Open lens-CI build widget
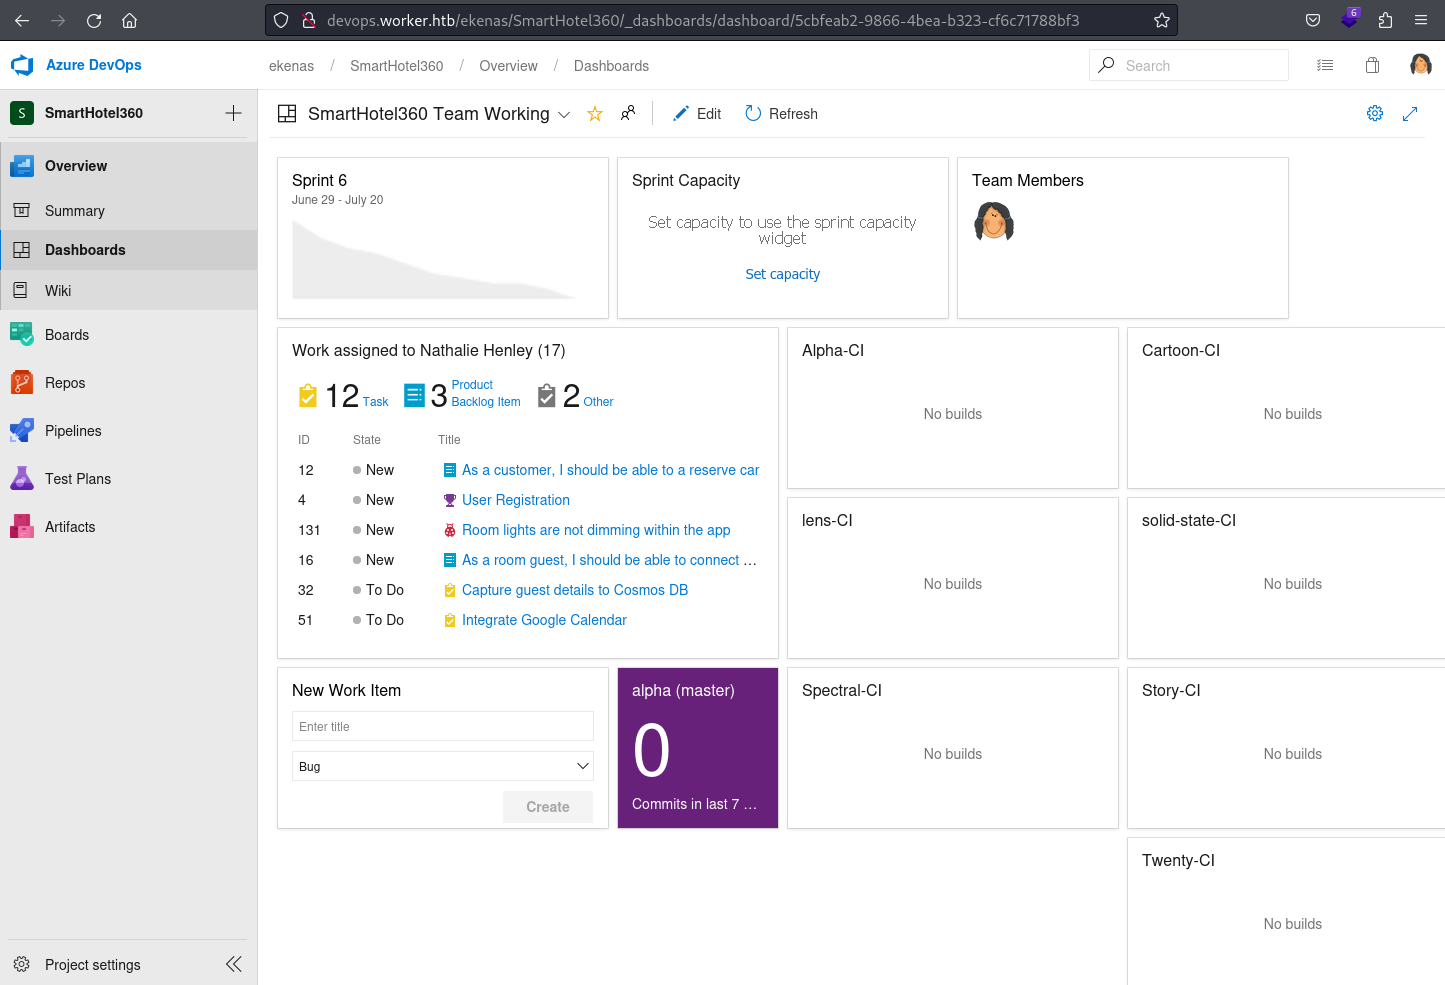 pos(953,578)
